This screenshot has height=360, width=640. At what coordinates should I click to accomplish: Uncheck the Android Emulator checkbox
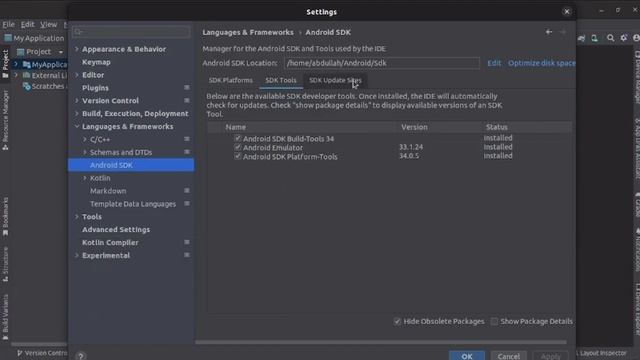[238, 147]
